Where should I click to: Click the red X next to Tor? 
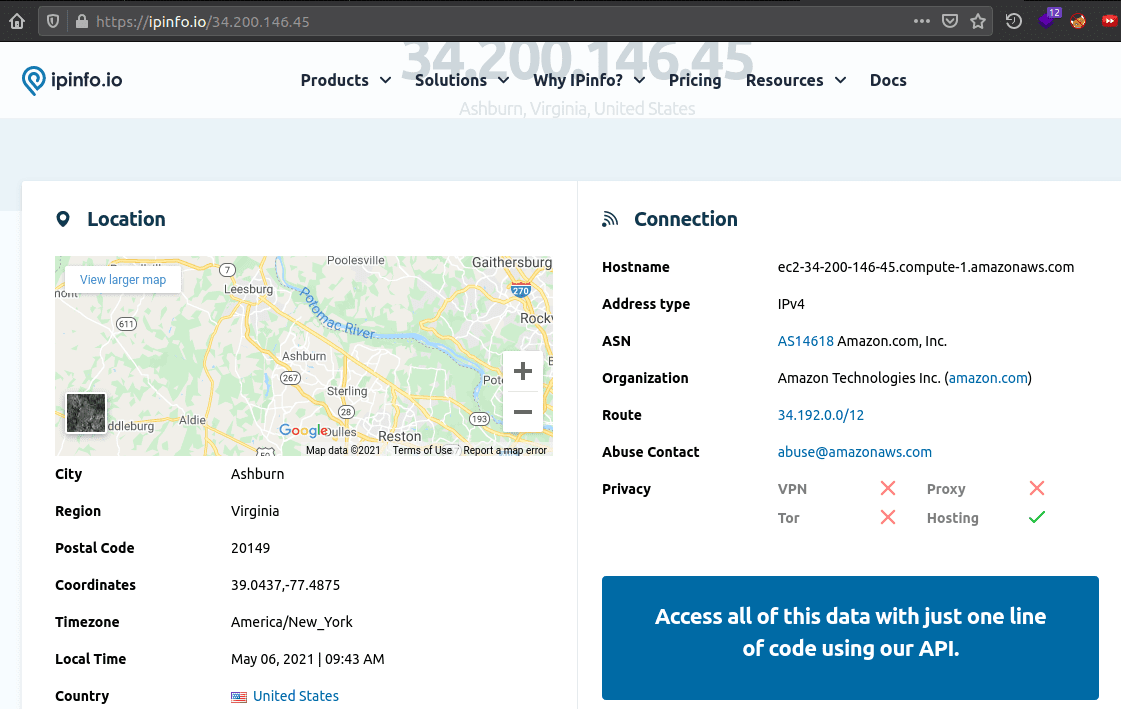[x=888, y=517]
